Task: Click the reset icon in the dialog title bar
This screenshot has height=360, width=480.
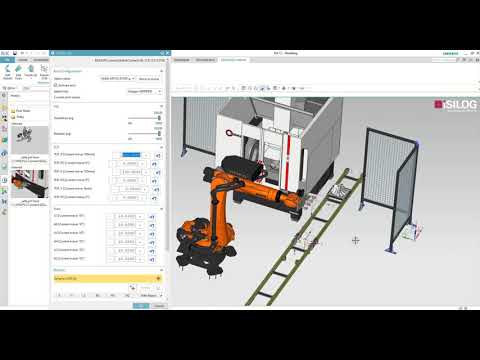Action: (x=162, y=53)
